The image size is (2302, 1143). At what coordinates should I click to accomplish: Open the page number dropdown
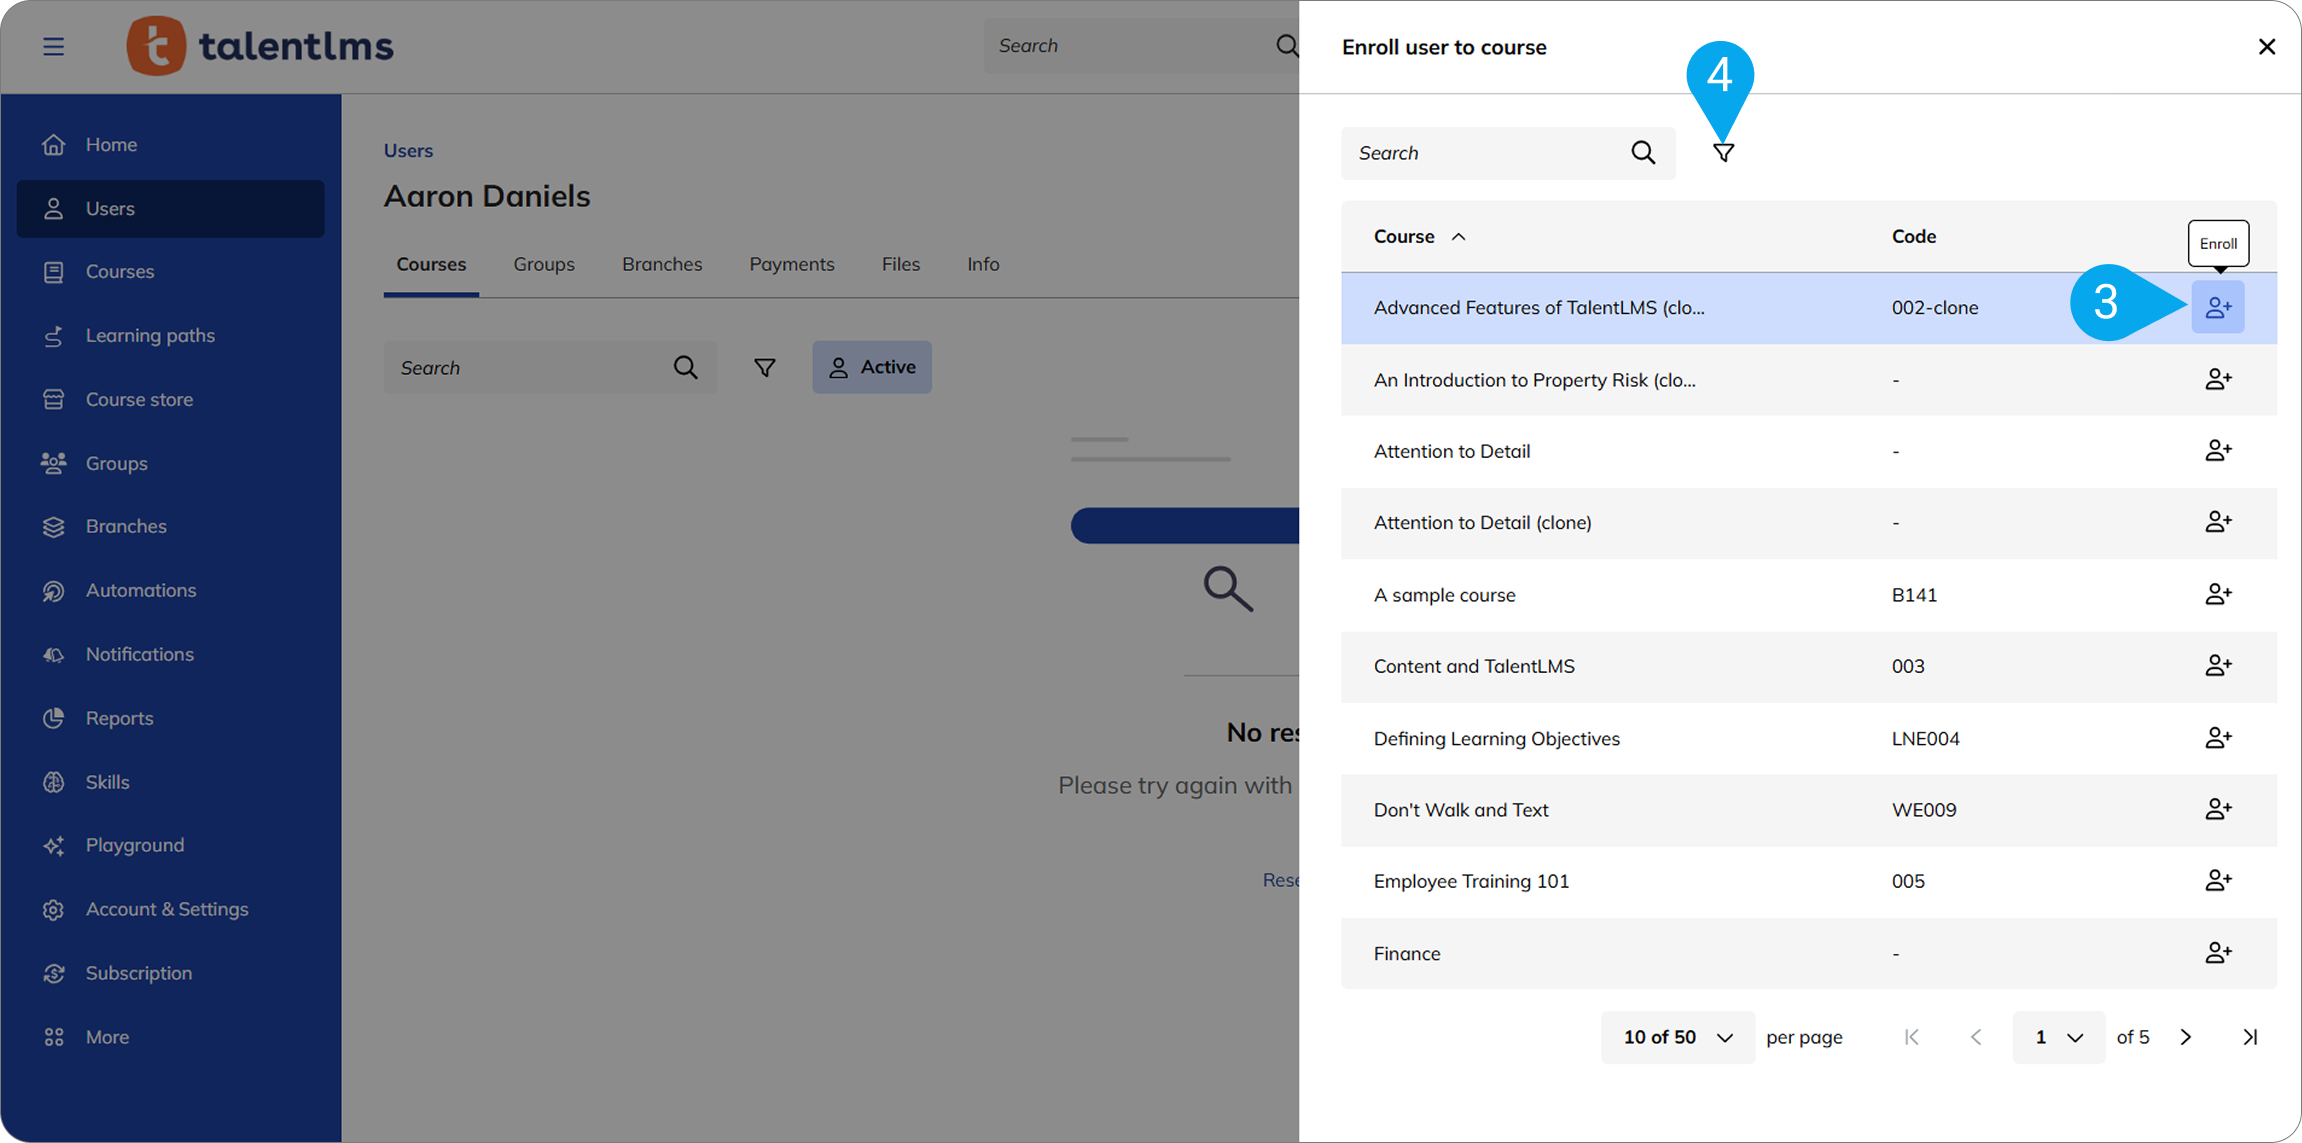2058,1037
